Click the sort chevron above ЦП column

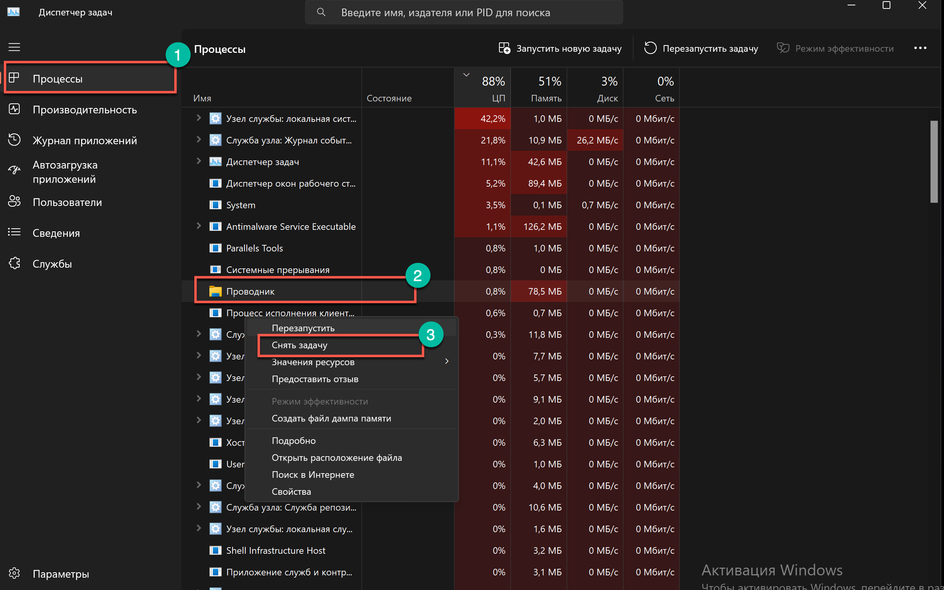point(466,75)
